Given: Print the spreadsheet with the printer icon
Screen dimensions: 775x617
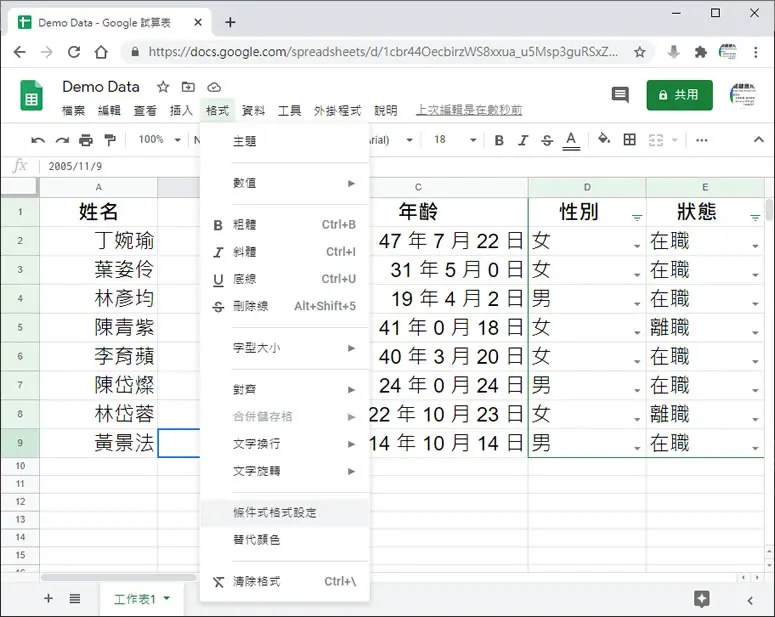Looking at the screenshot, I should pyautogui.click(x=86, y=140).
